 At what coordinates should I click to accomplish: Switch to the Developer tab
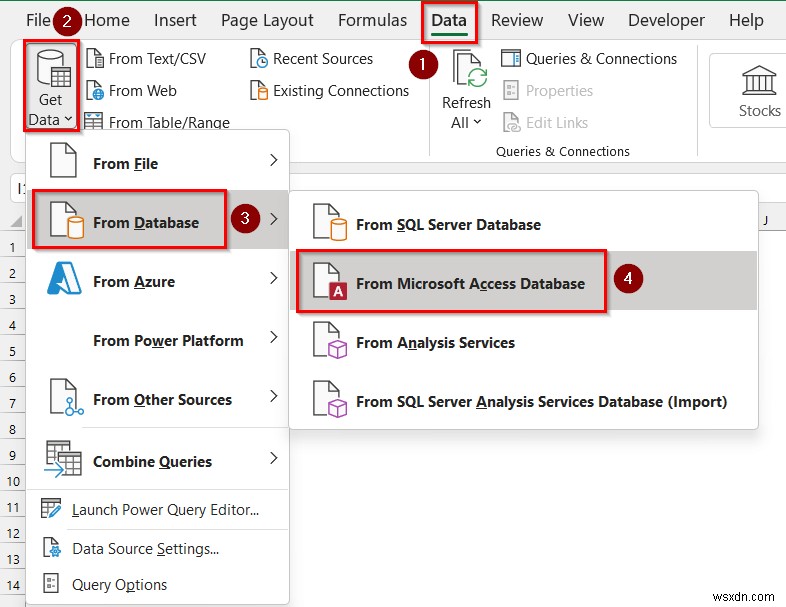tap(666, 20)
